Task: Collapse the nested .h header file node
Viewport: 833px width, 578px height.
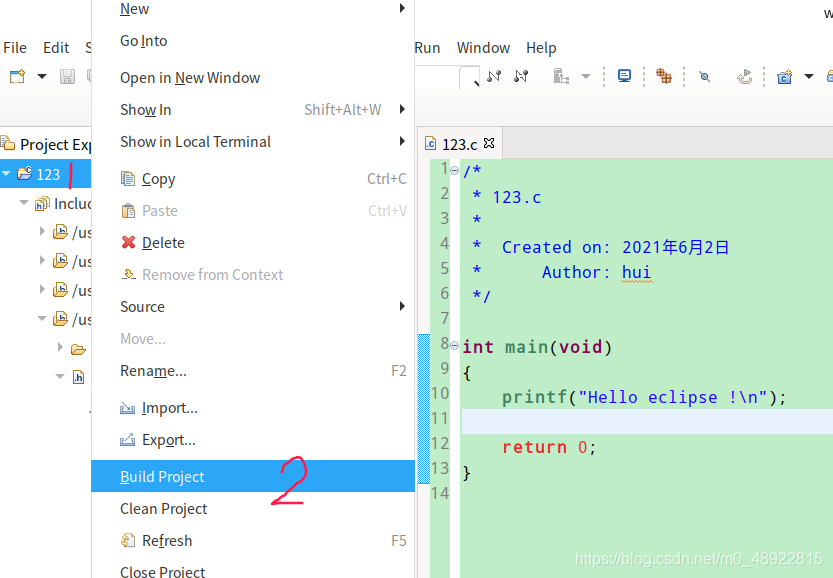Action: click(x=60, y=376)
